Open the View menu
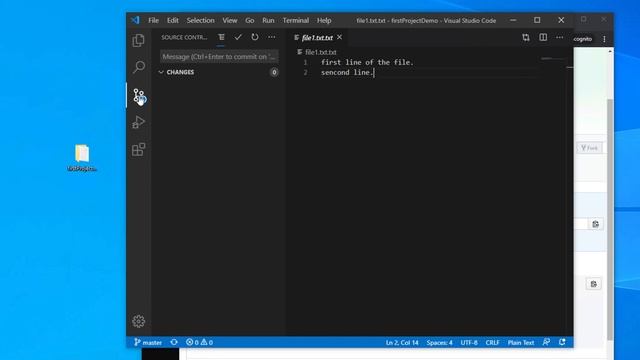Viewport: 640px width, 360px height. pyautogui.click(x=230, y=20)
